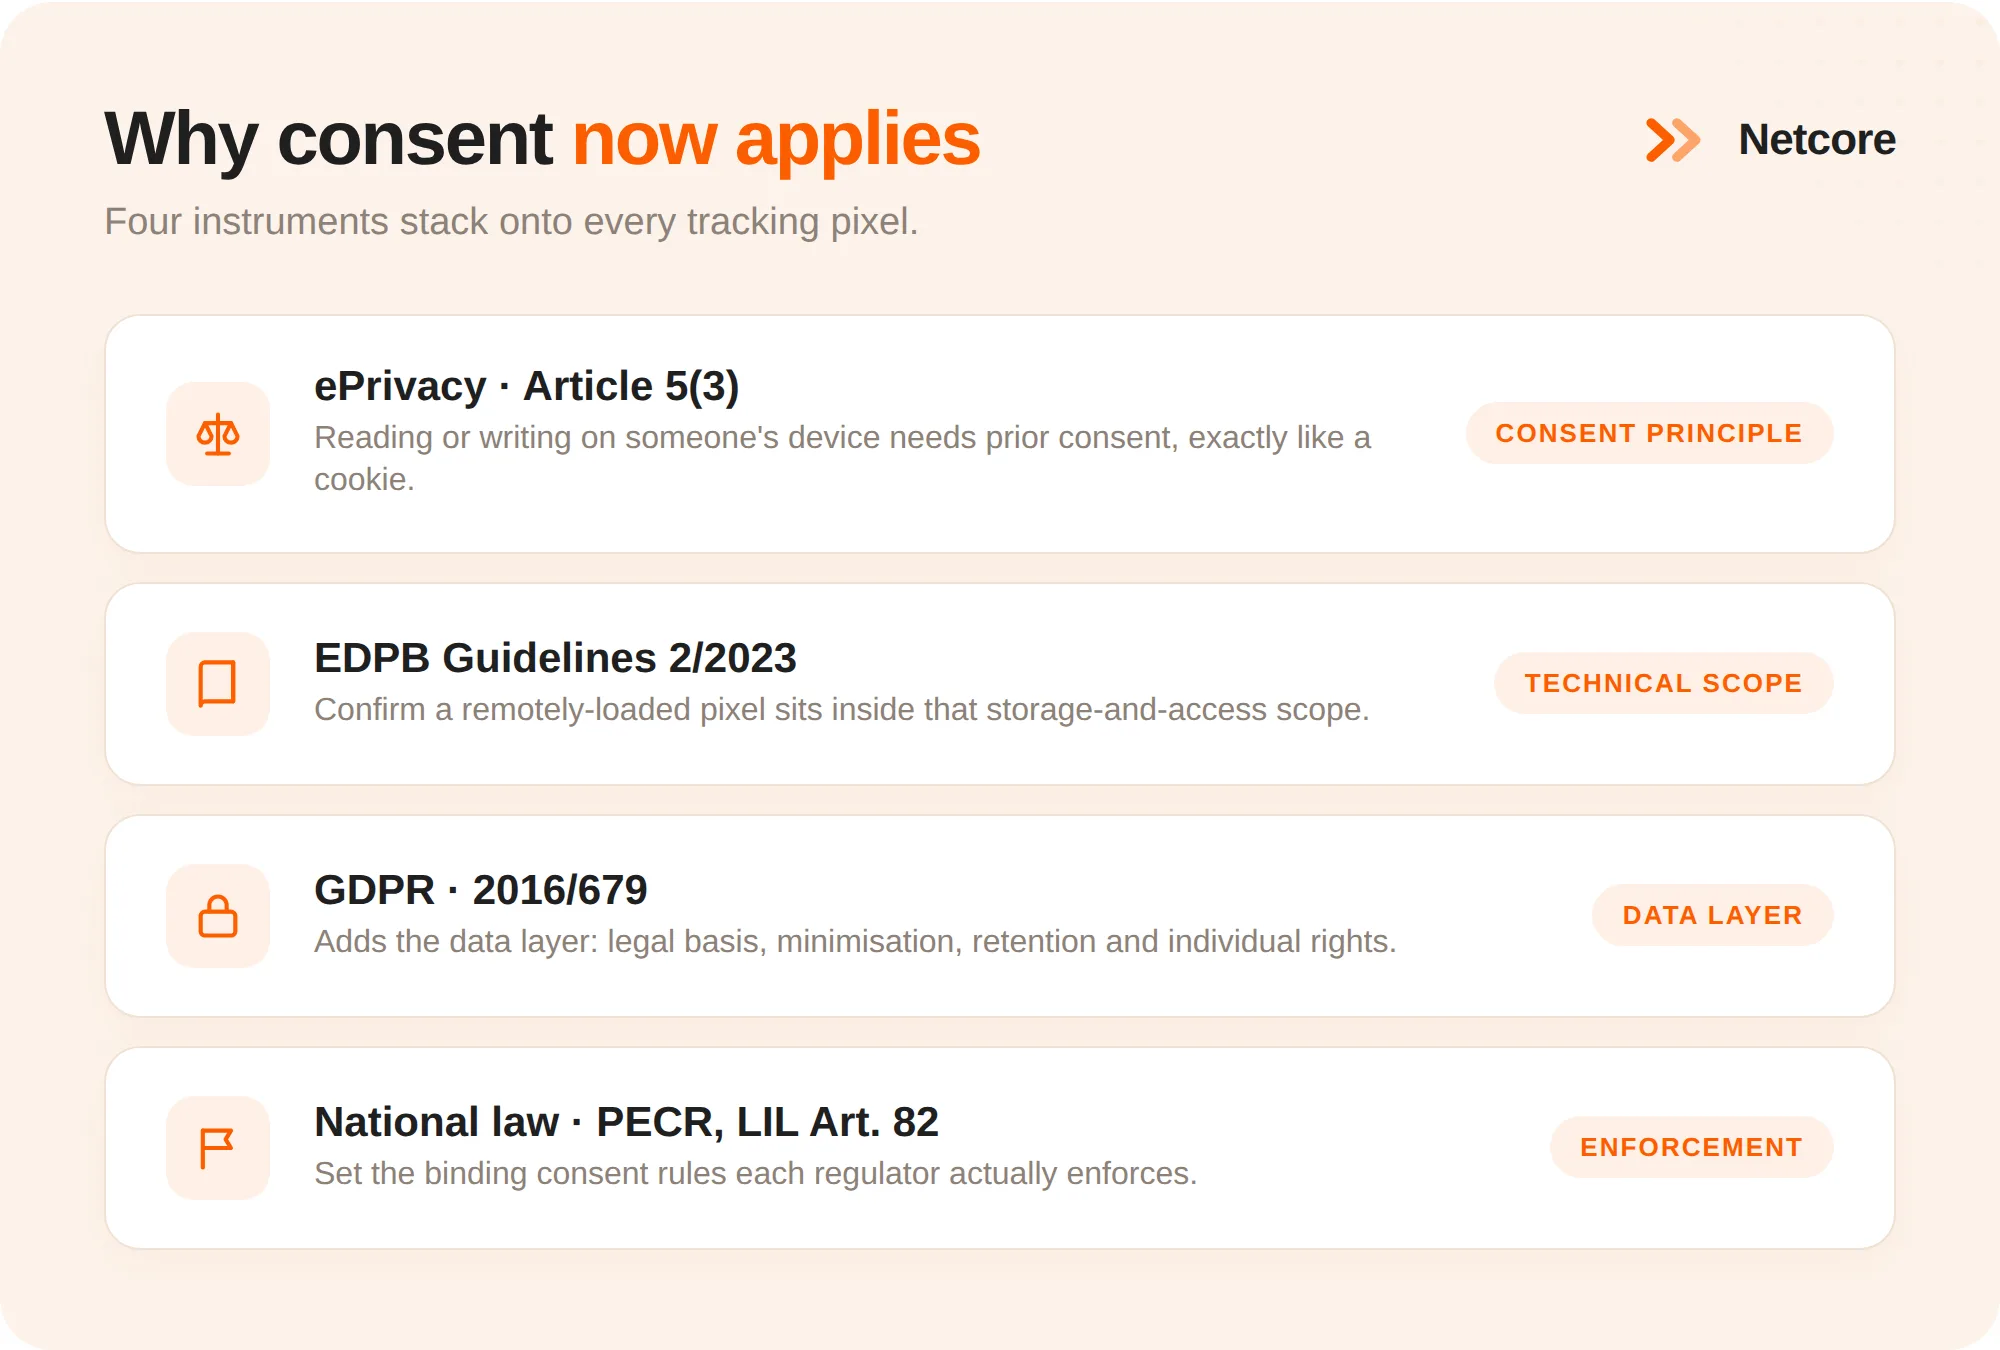Click the flag icon beside National law
2000x1350 pixels.
click(218, 1148)
